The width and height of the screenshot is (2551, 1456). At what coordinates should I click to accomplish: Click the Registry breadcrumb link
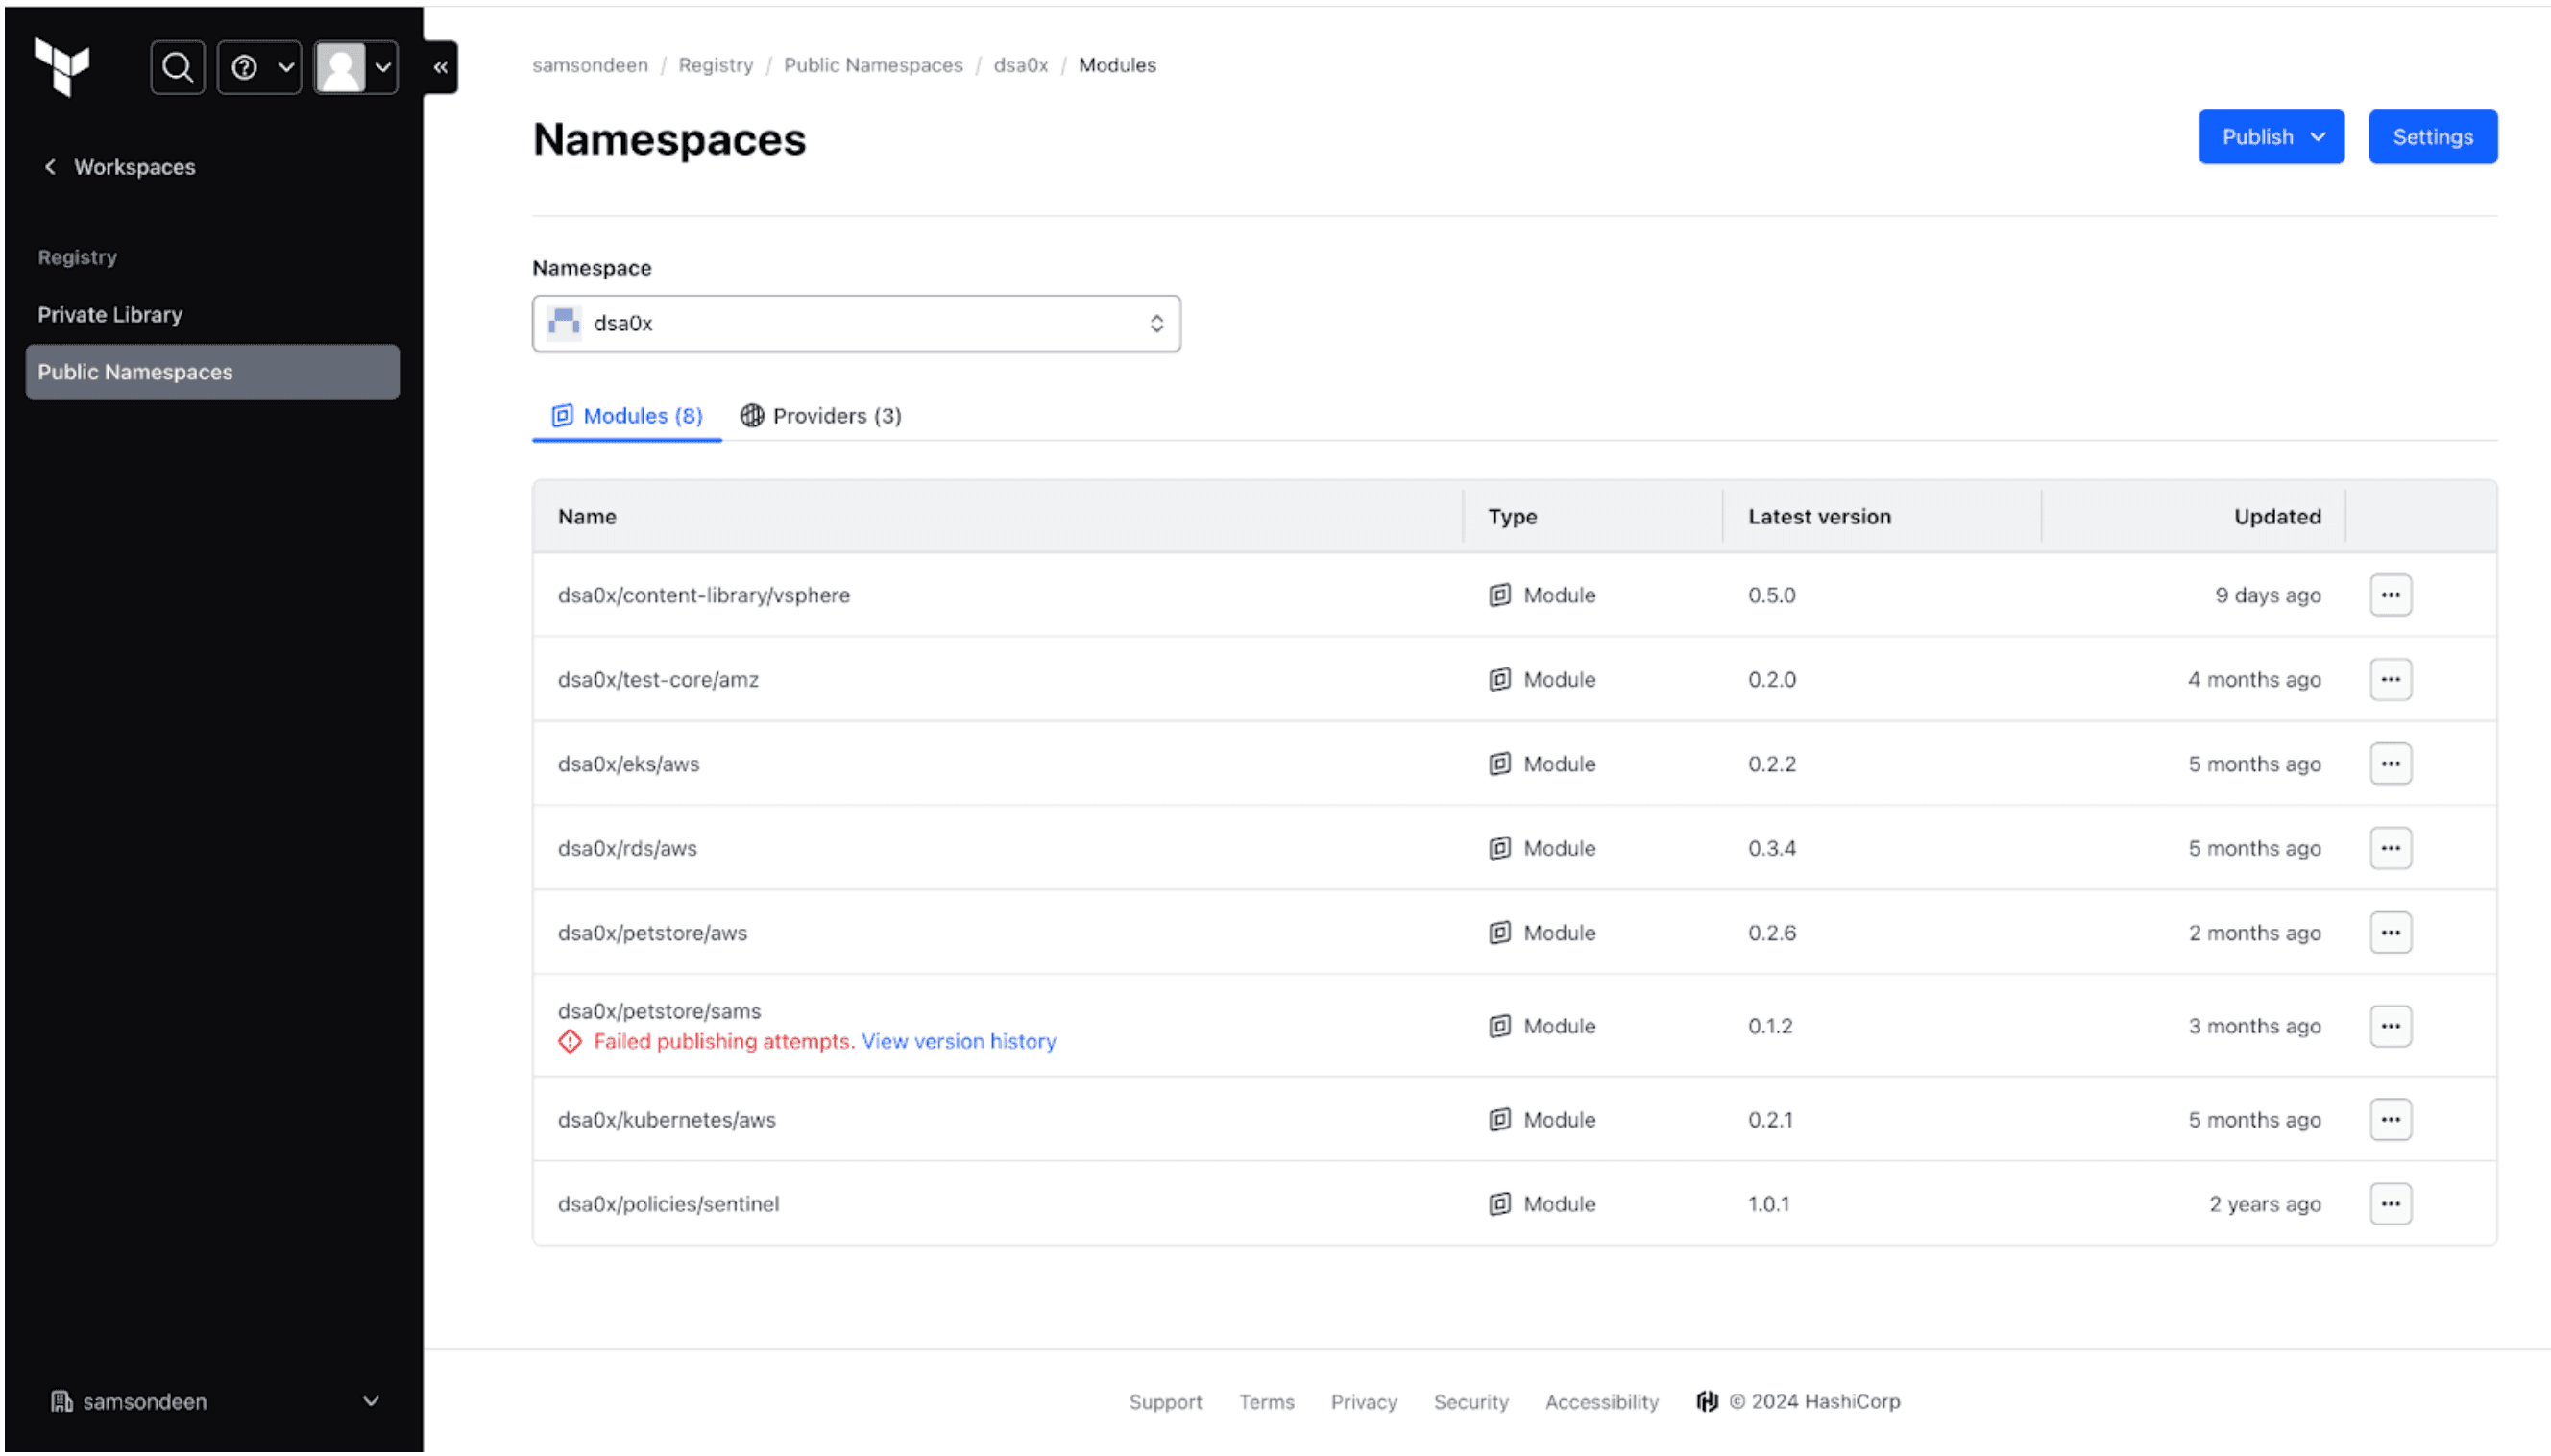point(715,64)
